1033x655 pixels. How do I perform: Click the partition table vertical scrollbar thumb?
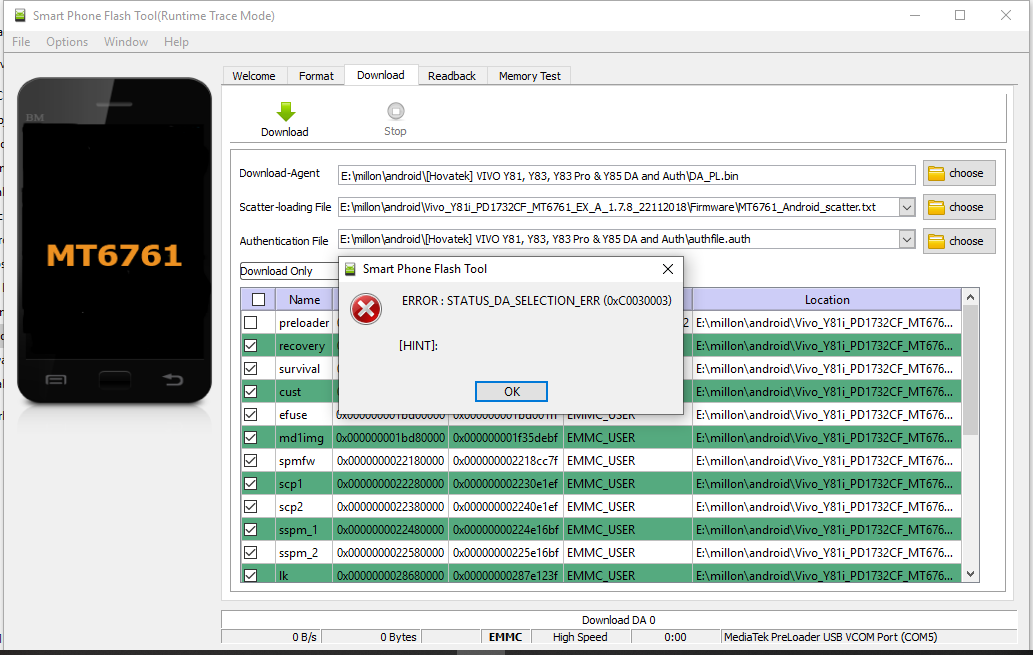[970, 370]
